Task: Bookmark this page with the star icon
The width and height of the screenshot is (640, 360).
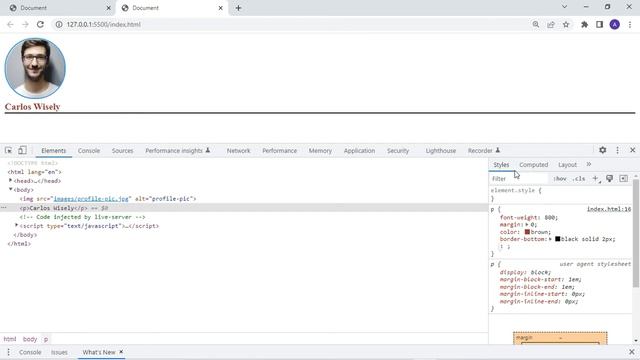Action: 566,24
